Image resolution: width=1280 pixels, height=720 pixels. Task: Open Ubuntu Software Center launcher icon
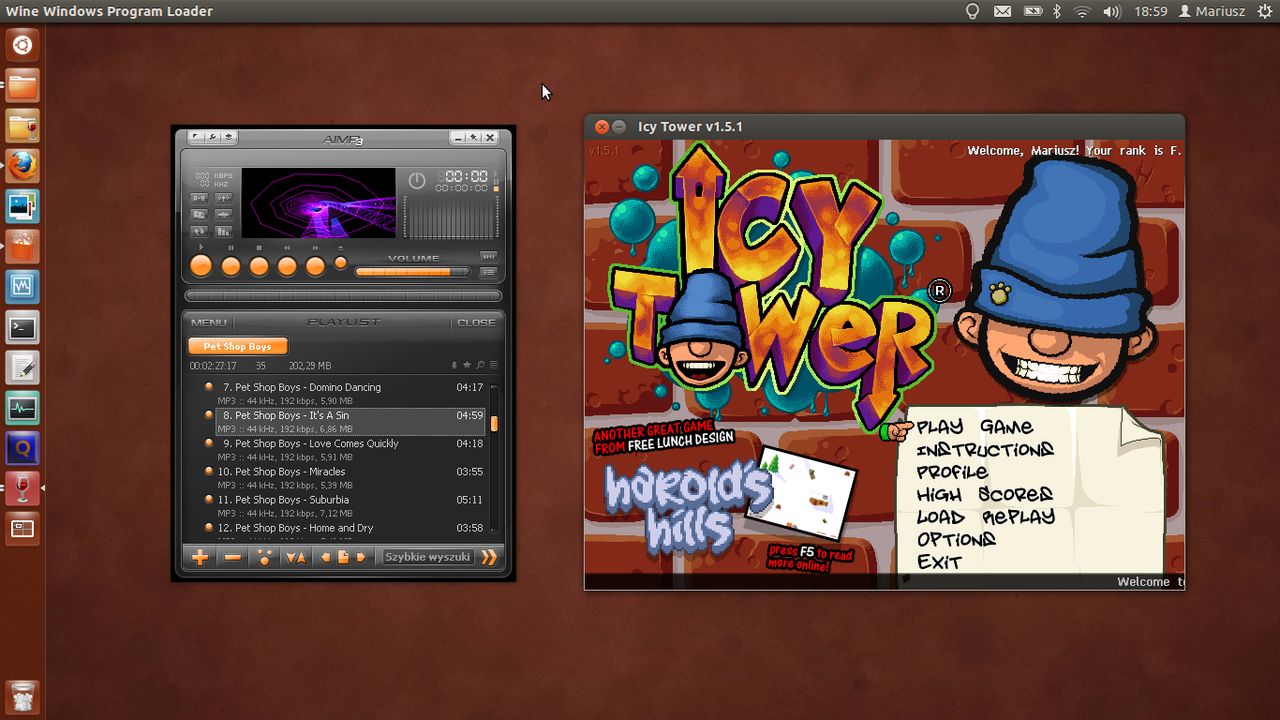pos(22,247)
